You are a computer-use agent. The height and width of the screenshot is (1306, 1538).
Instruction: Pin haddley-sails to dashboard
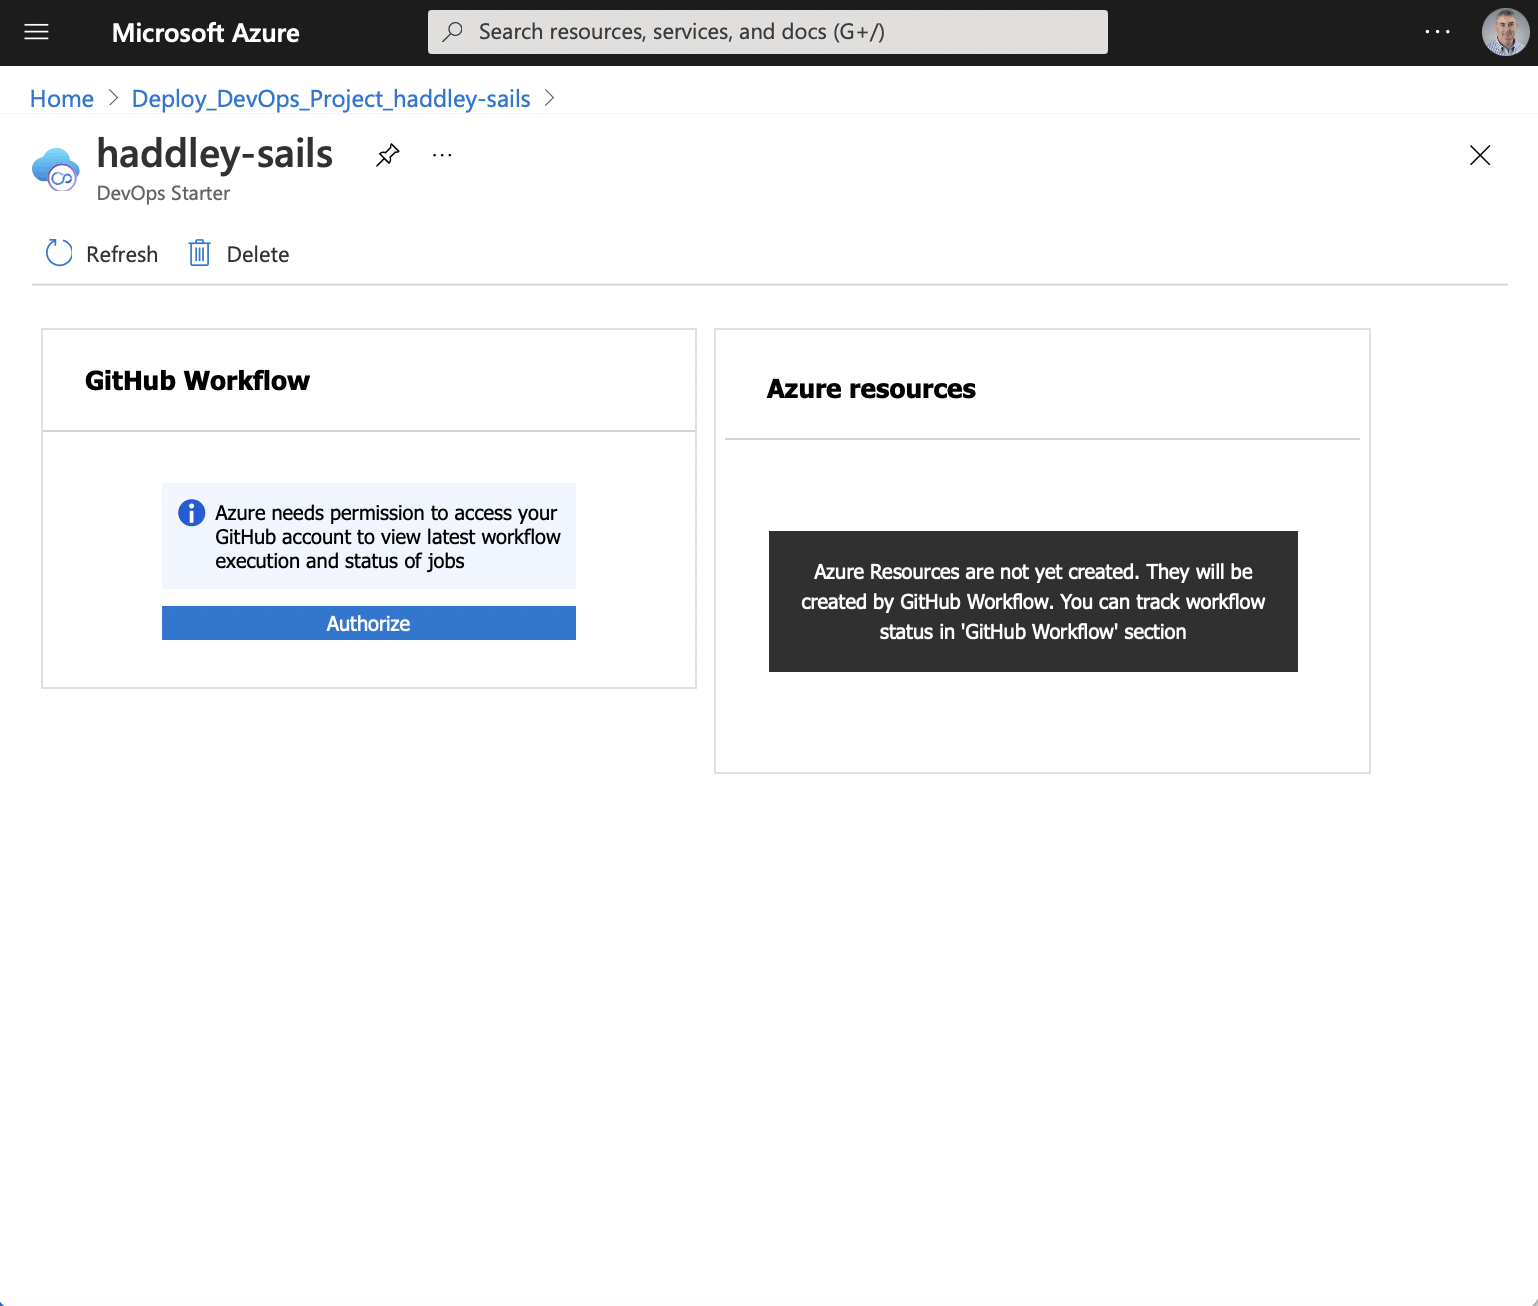[x=388, y=155]
